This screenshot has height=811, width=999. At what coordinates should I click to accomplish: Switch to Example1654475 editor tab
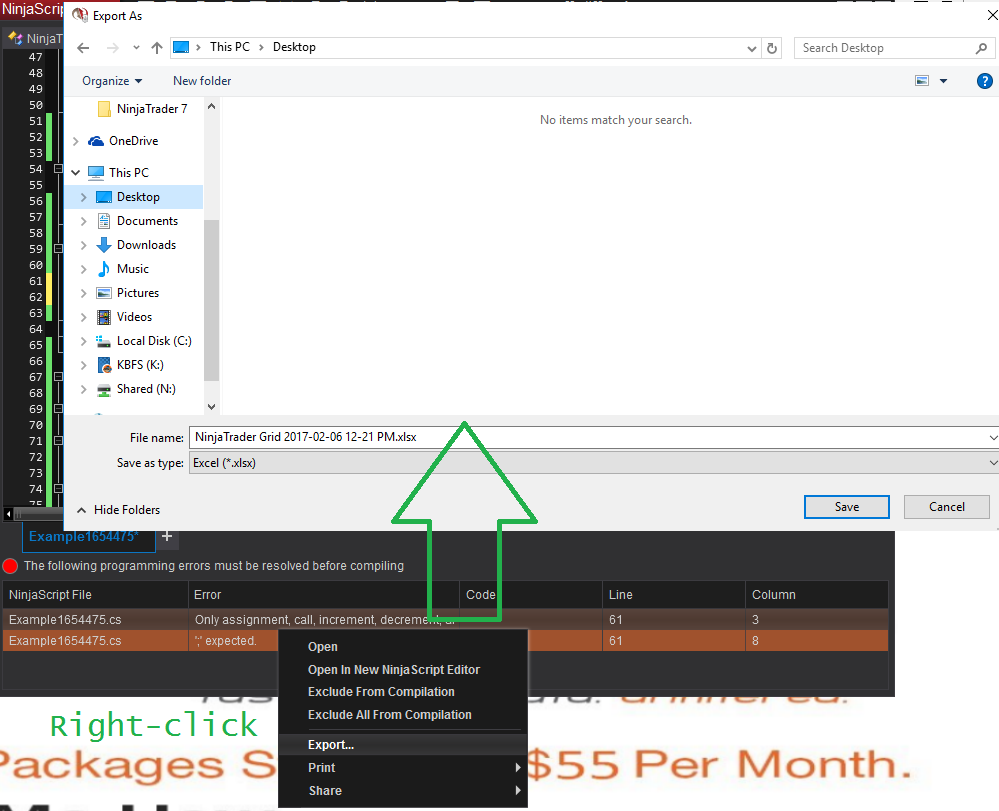point(88,536)
